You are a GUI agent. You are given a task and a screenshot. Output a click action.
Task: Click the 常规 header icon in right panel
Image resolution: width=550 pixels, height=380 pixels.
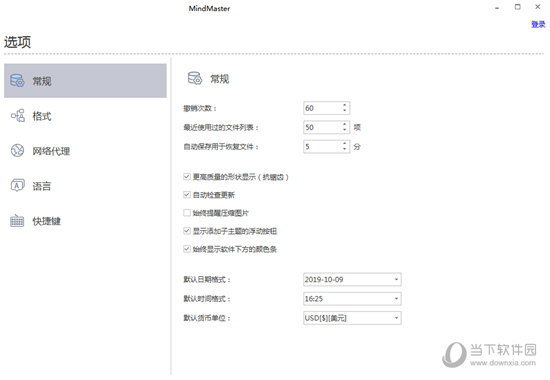click(x=195, y=78)
